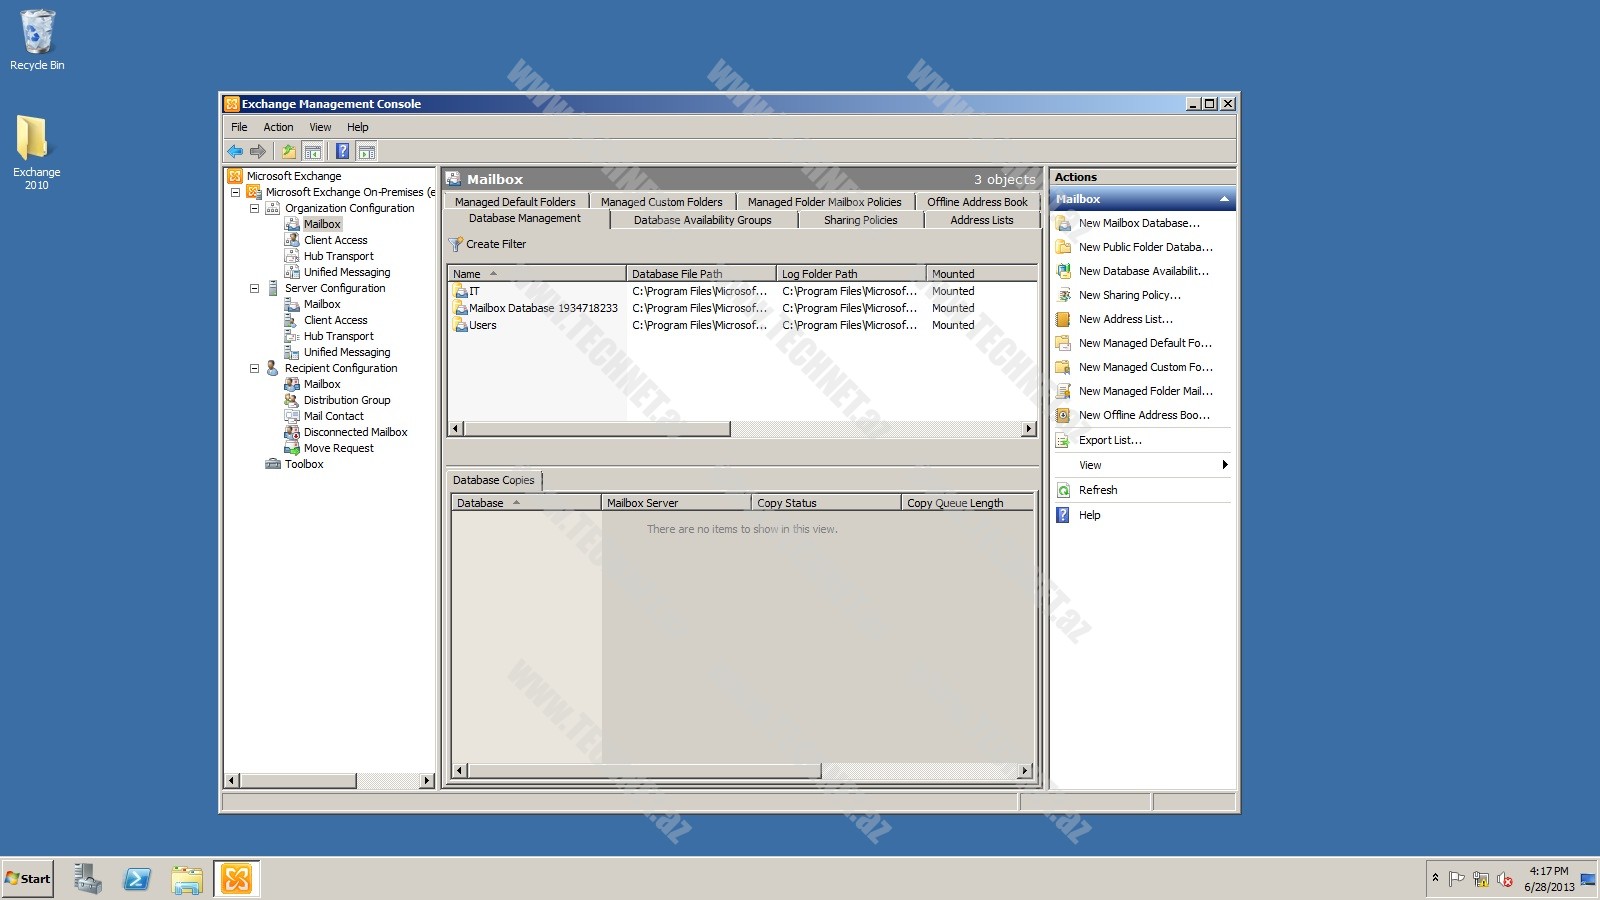Switch to the Database Availability Groups tab
This screenshot has width=1600, height=900.
pyautogui.click(x=702, y=220)
